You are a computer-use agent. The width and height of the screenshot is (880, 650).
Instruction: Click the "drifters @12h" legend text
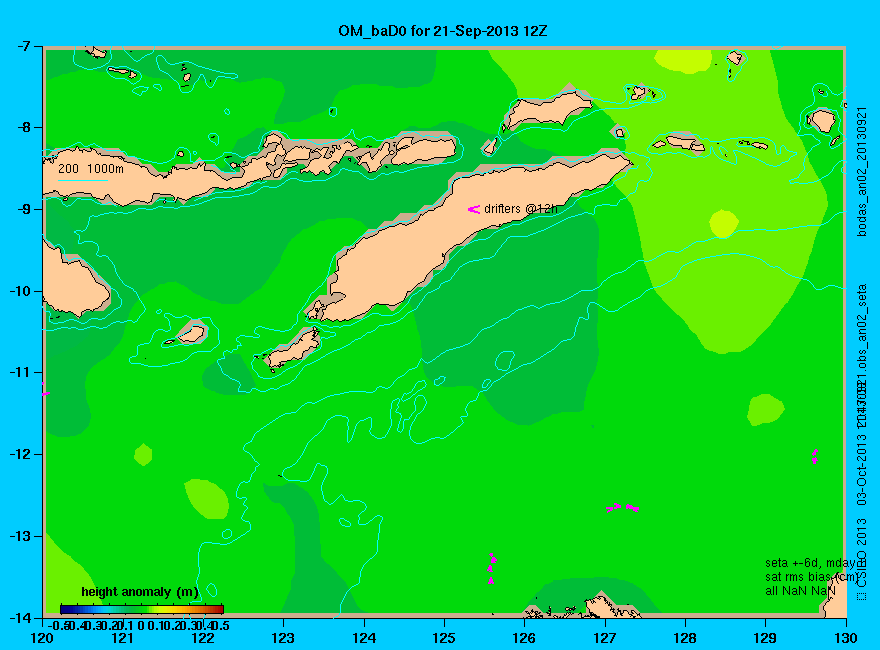521,209
